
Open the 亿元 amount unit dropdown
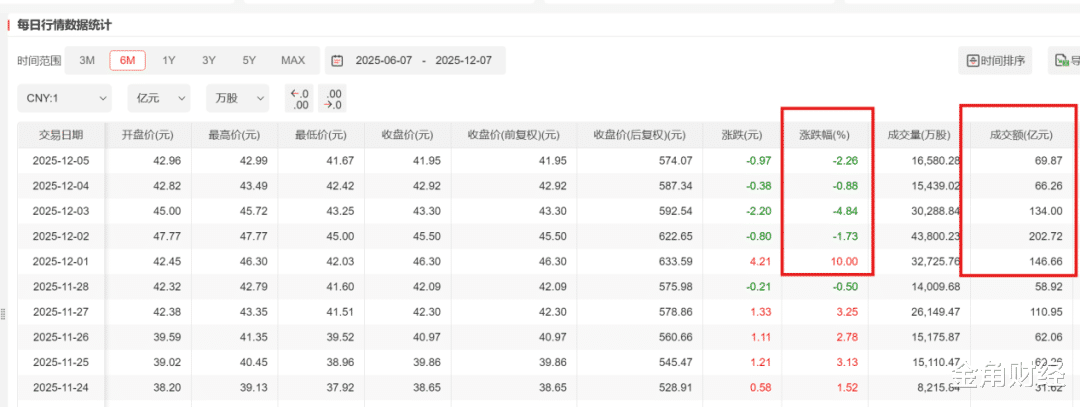click(x=158, y=98)
